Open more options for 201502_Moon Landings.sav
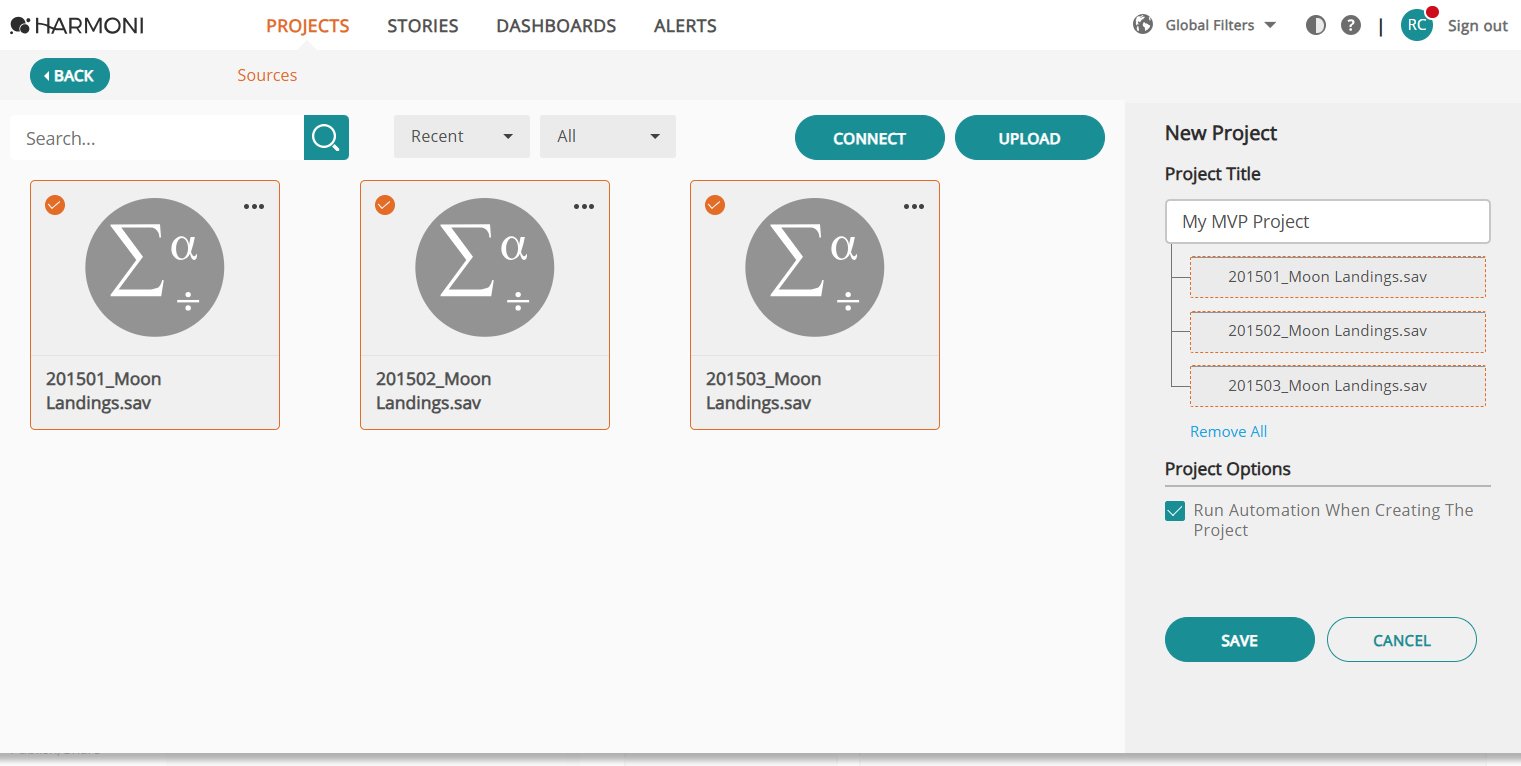Image resolution: width=1521 pixels, height=766 pixels. (584, 206)
